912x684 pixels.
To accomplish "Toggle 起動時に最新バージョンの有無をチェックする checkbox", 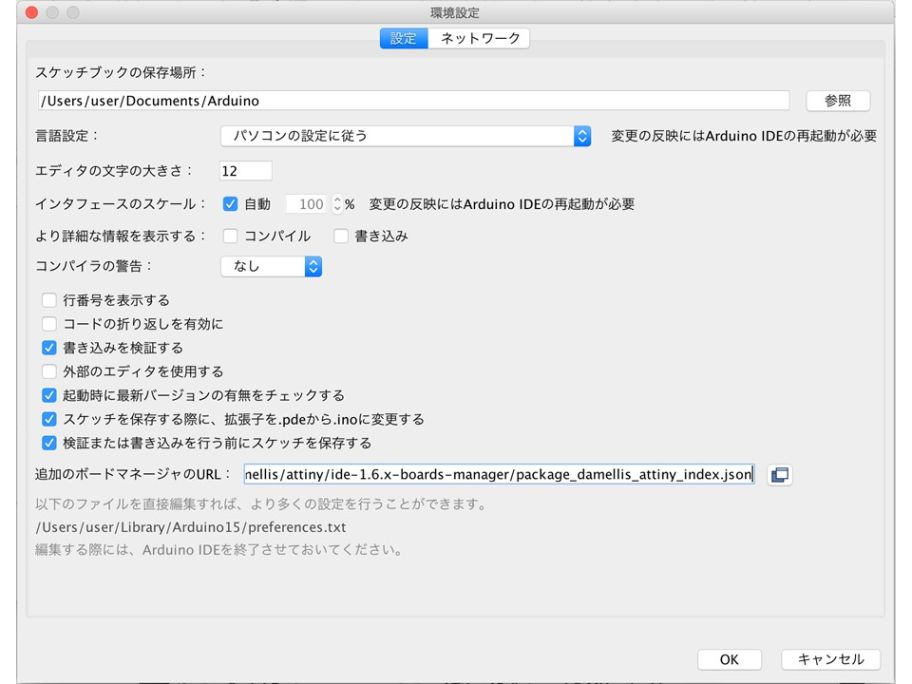I will pyautogui.click(x=49, y=396).
